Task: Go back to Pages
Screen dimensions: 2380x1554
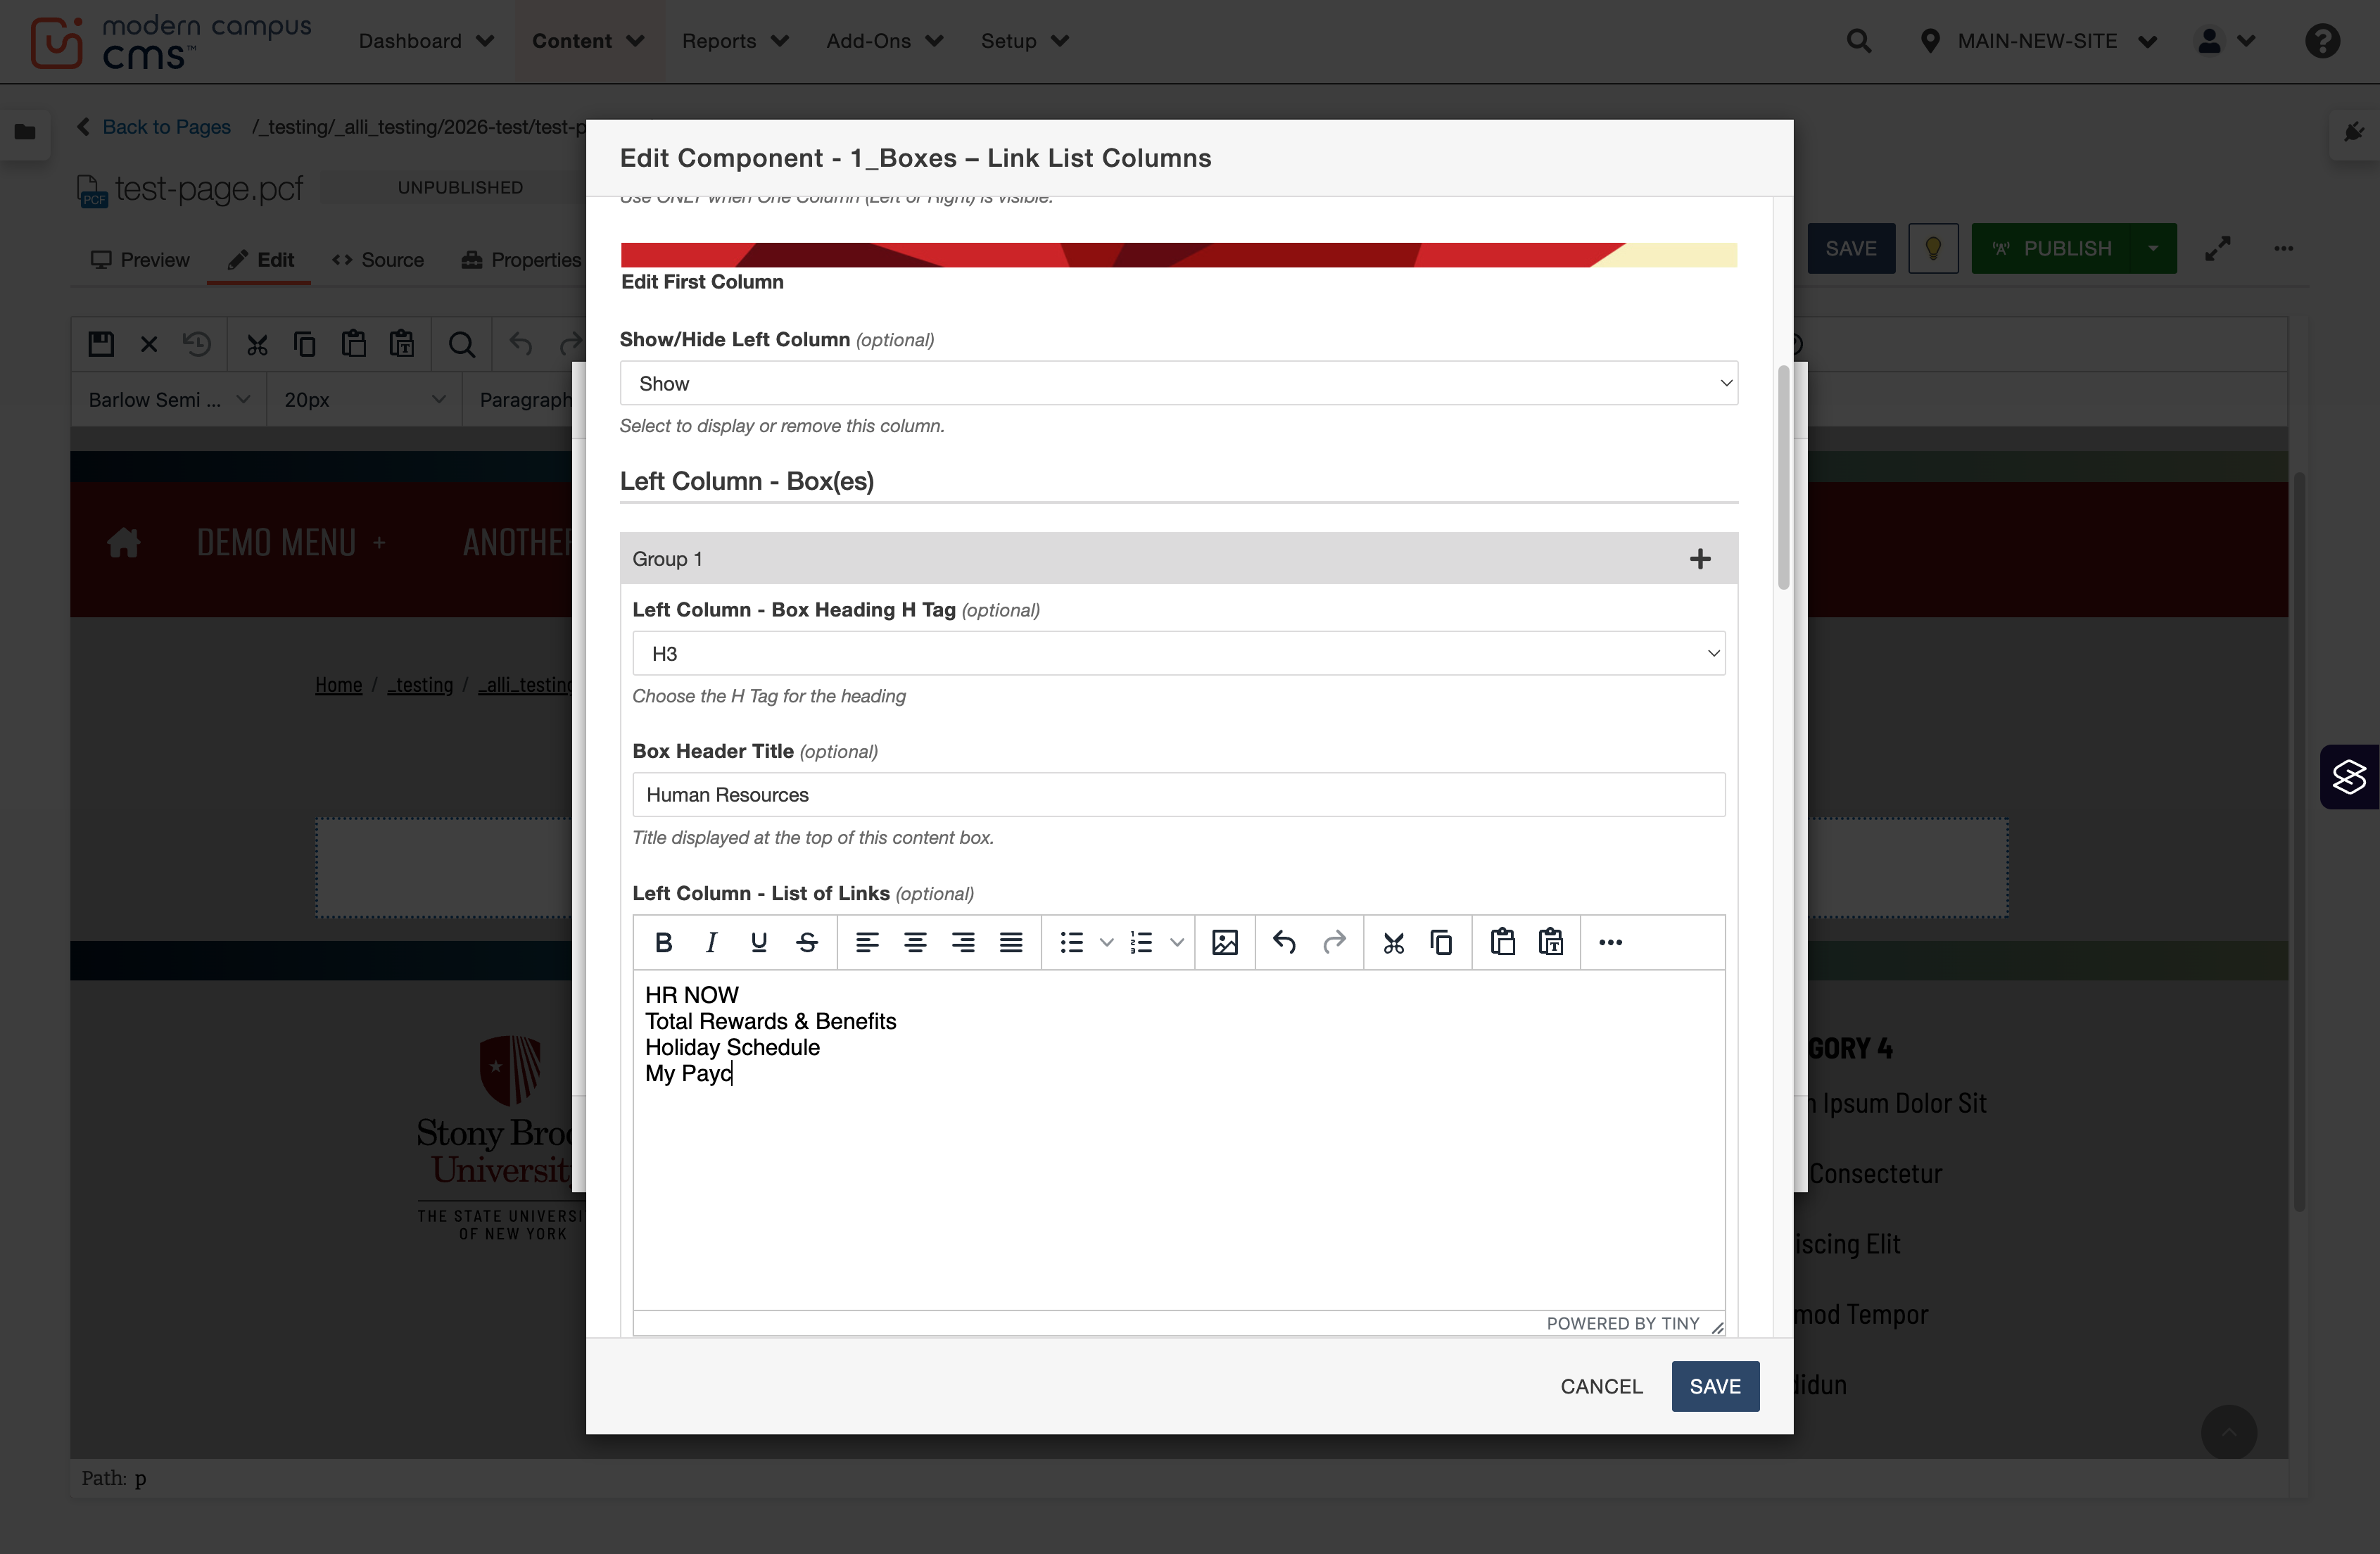Action: 154,127
